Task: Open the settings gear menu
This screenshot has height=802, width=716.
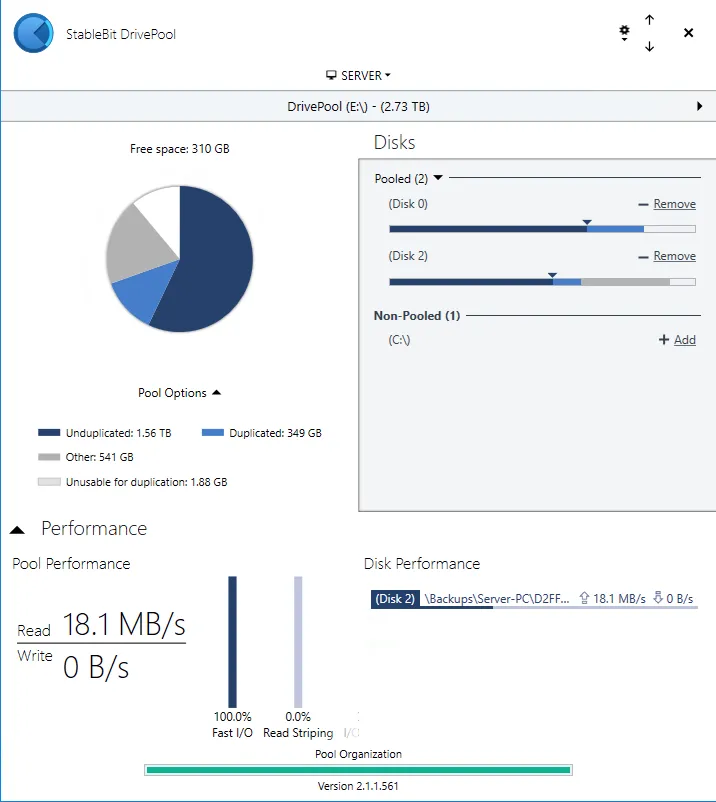Action: coord(624,33)
